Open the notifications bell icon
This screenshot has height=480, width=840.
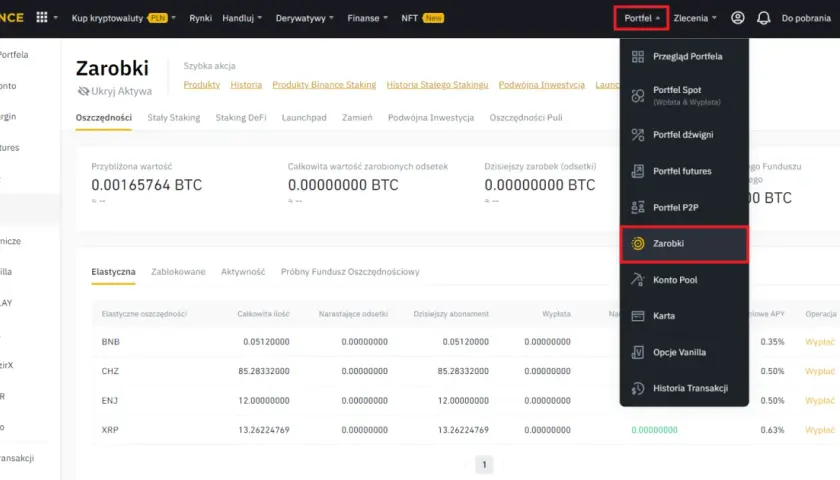[763, 18]
